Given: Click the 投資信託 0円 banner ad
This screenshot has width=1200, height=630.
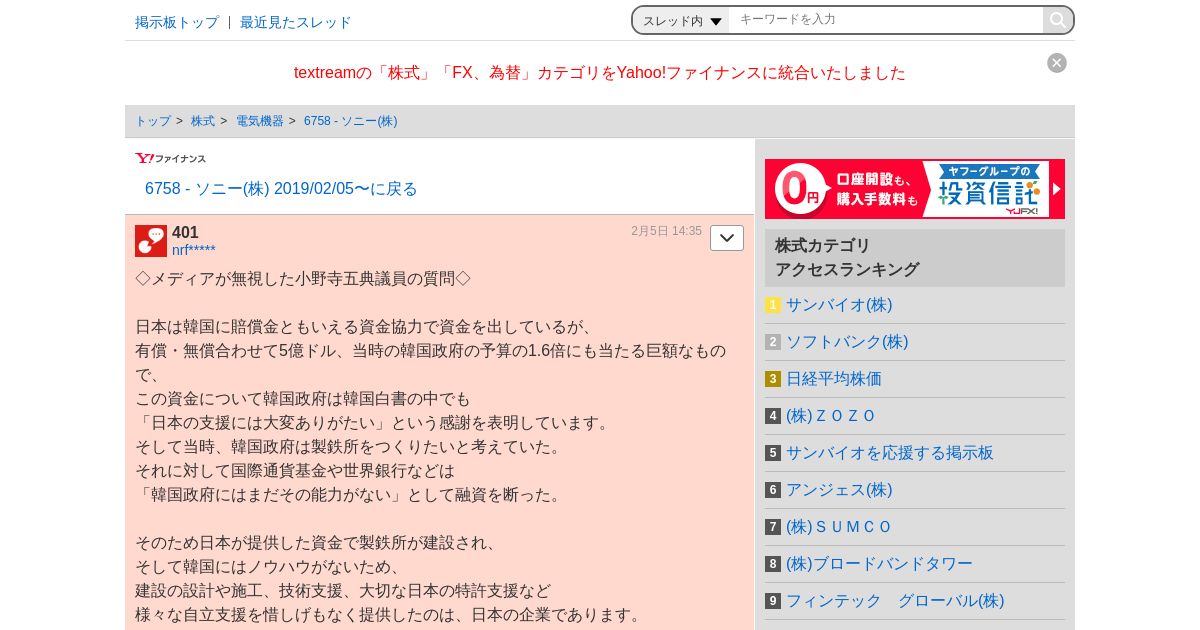Looking at the screenshot, I should 915,189.
